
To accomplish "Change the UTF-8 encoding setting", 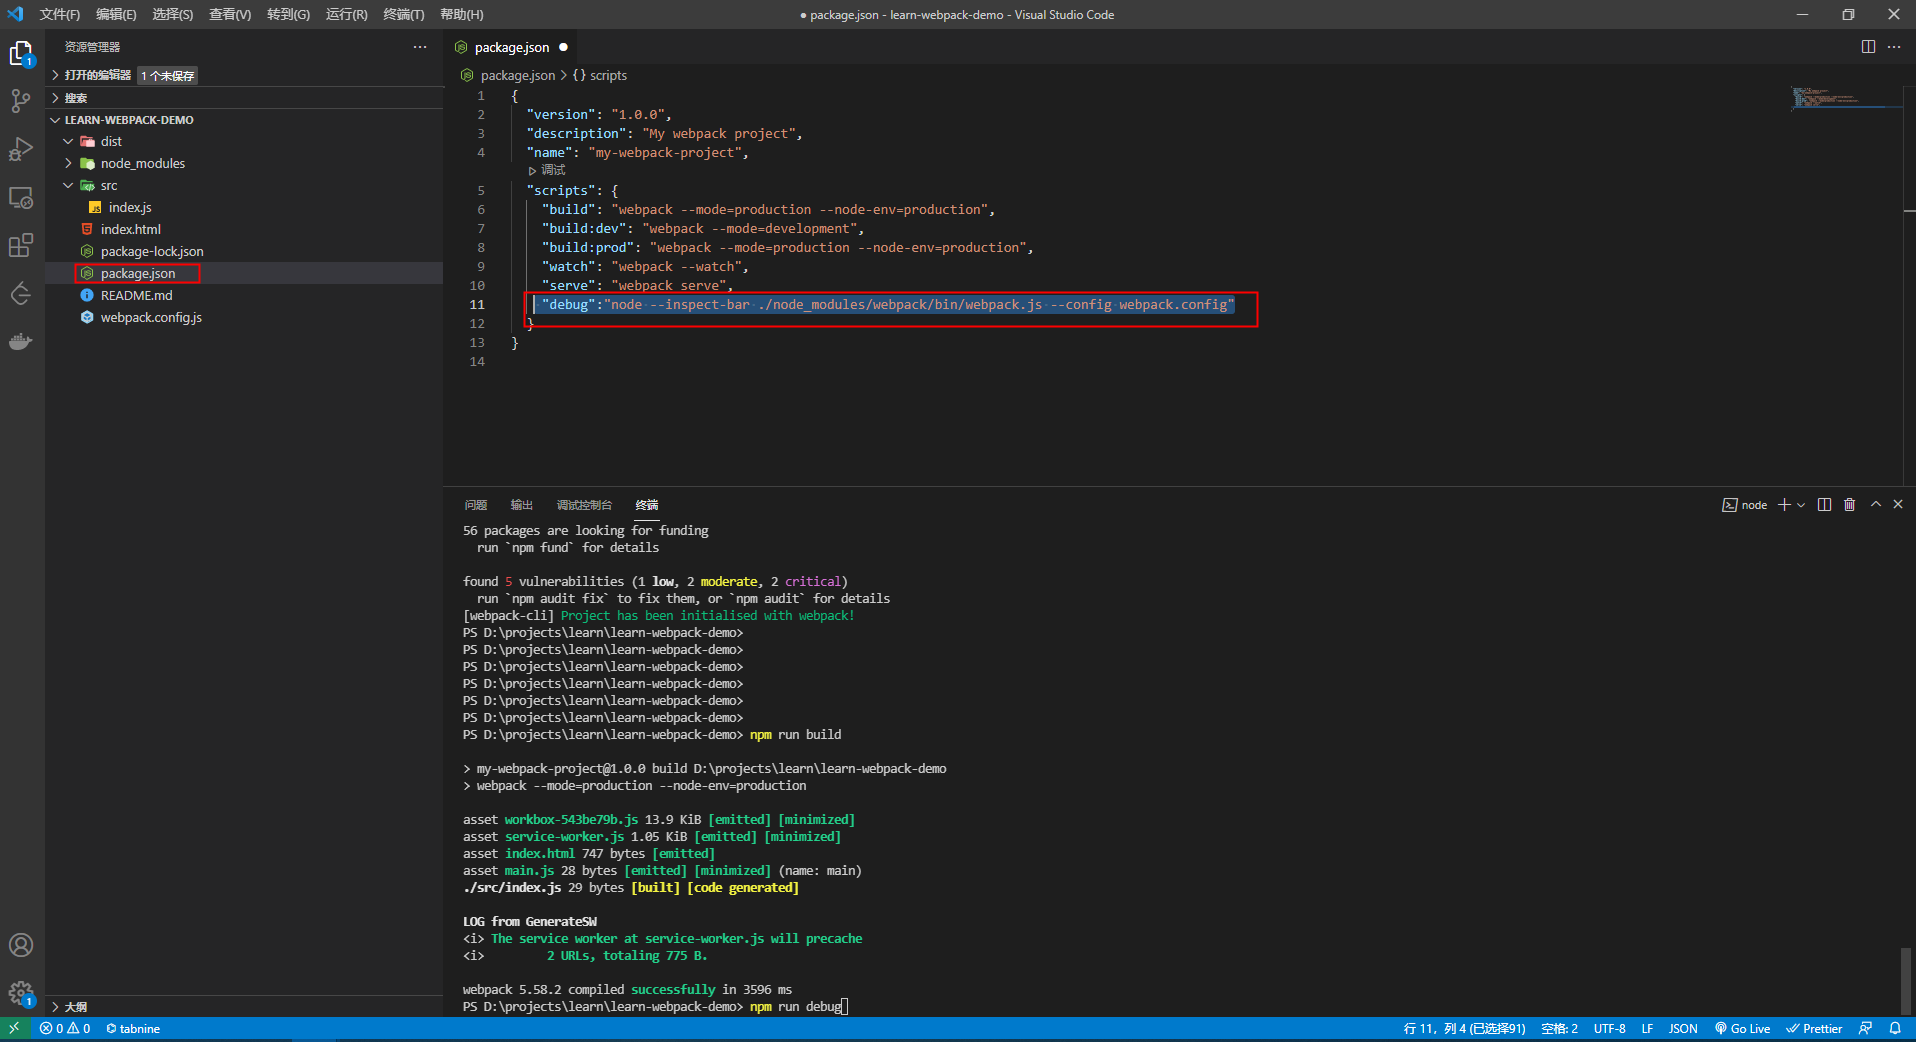I will click(x=1609, y=1028).
